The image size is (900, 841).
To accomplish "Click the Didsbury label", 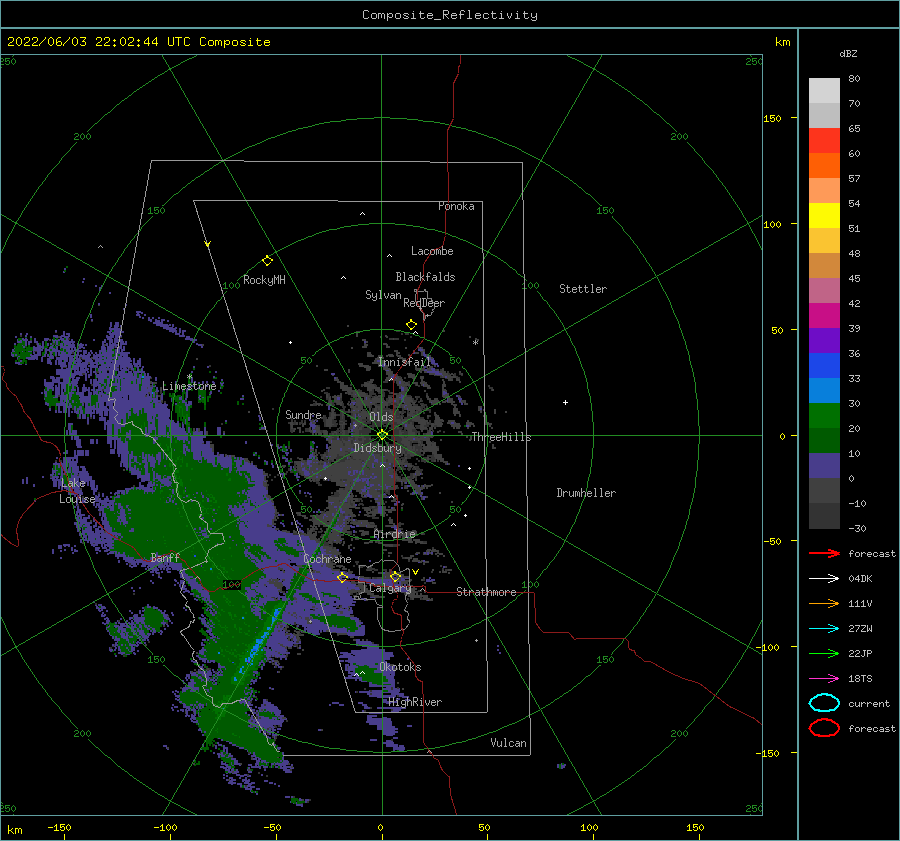I will click(x=378, y=448).
